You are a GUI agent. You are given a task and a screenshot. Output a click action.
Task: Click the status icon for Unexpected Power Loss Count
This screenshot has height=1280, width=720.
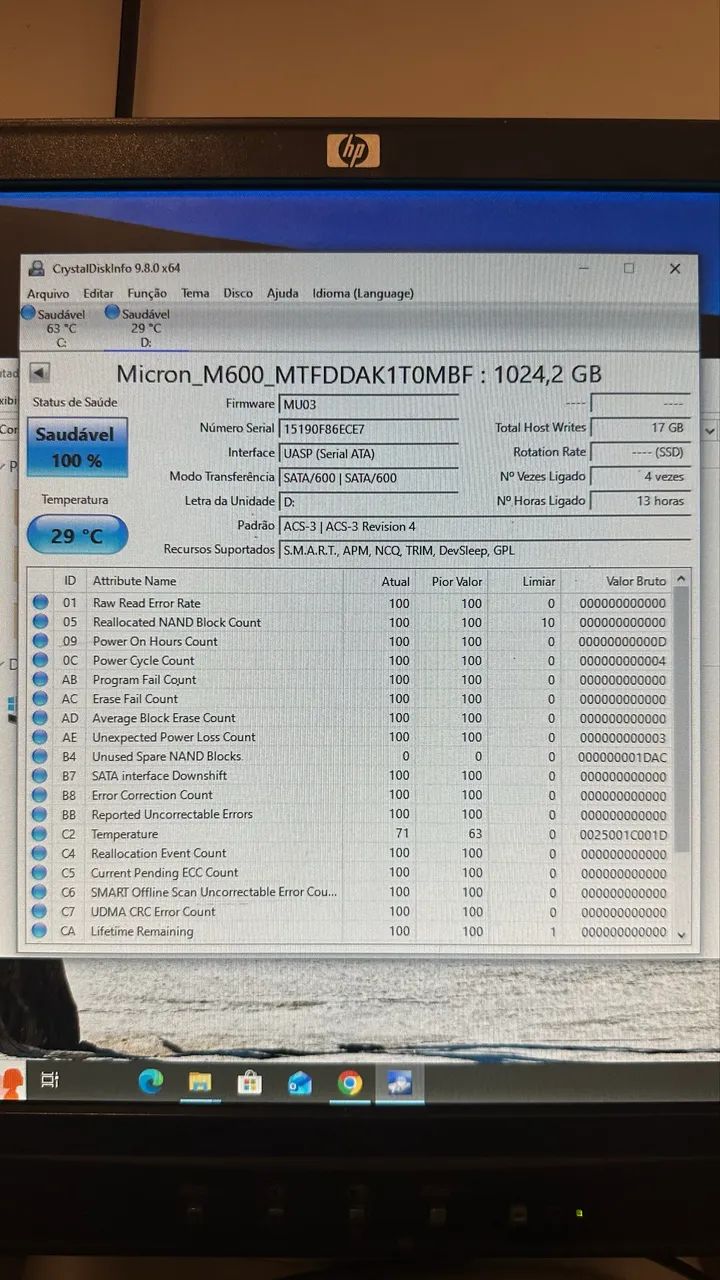40,737
